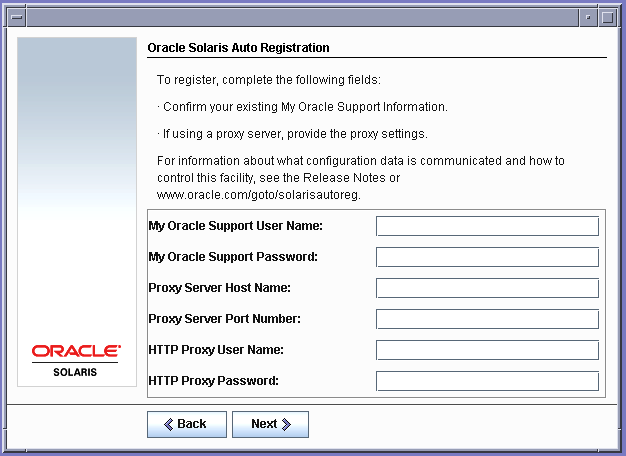The width and height of the screenshot is (626, 456).
Task: Go to the previous step with Back
Action: tap(187, 424)
